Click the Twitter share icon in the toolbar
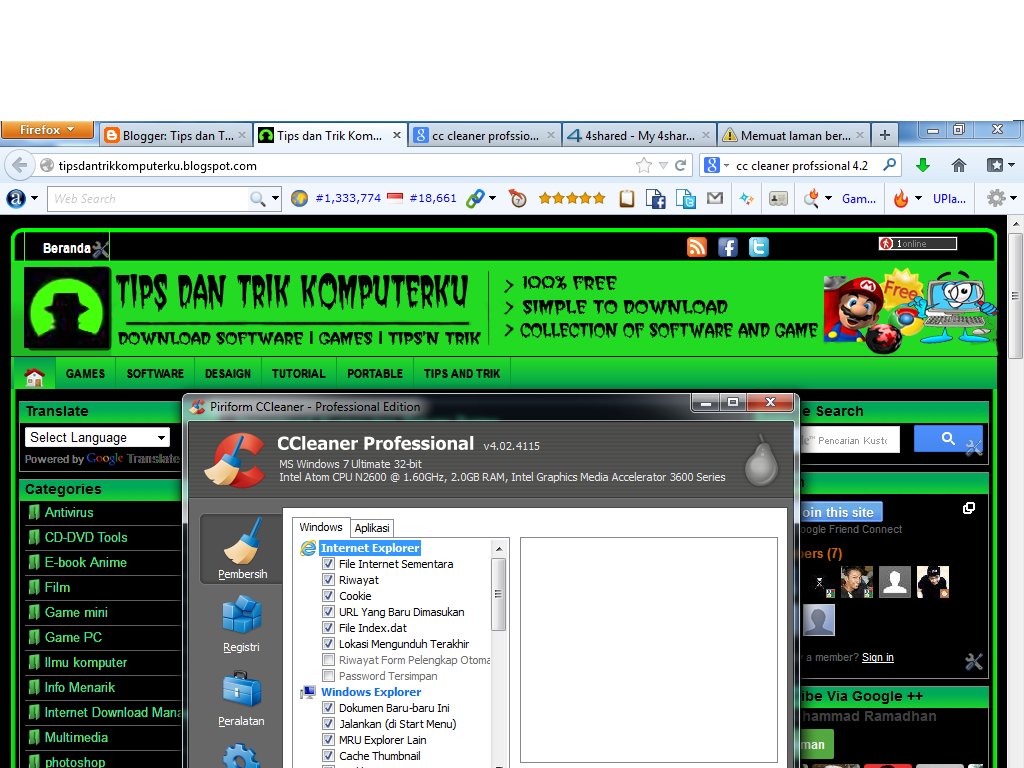 pyautogui.click(x=686, y=199)
